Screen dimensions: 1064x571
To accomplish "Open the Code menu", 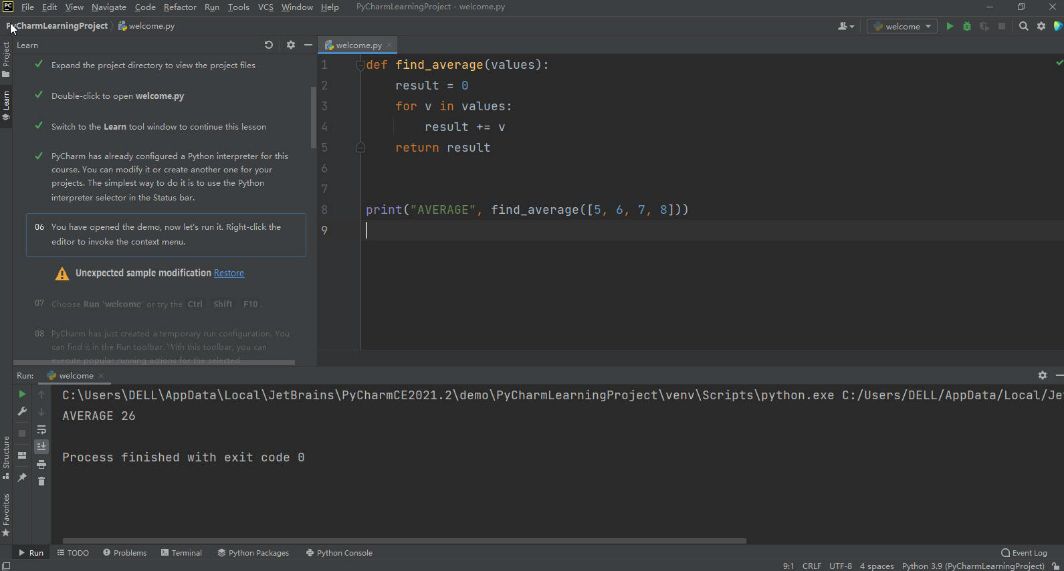I will (x=145, y=7).
